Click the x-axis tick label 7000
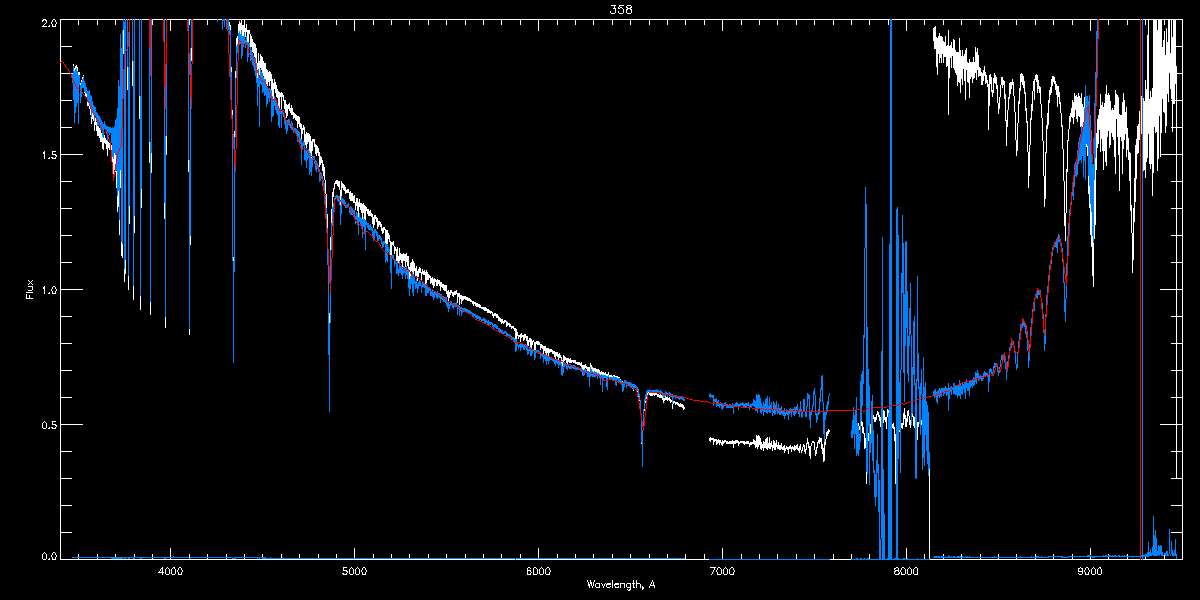 [x=722, y=571]
